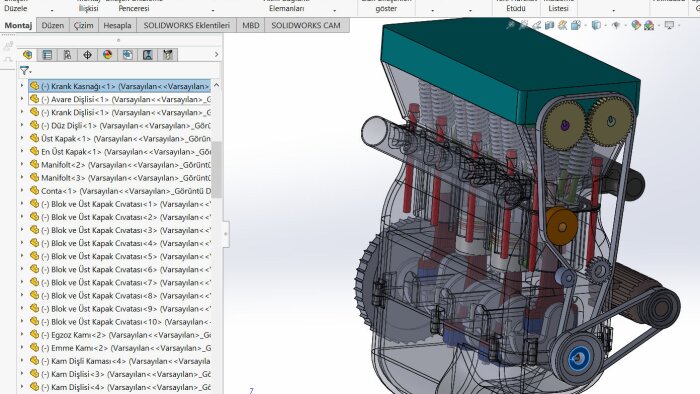Screen dimensions: 700x394
Task: Select Blok ve Üst Kapak Cıvatası<5> row
Action: (119, 256)
